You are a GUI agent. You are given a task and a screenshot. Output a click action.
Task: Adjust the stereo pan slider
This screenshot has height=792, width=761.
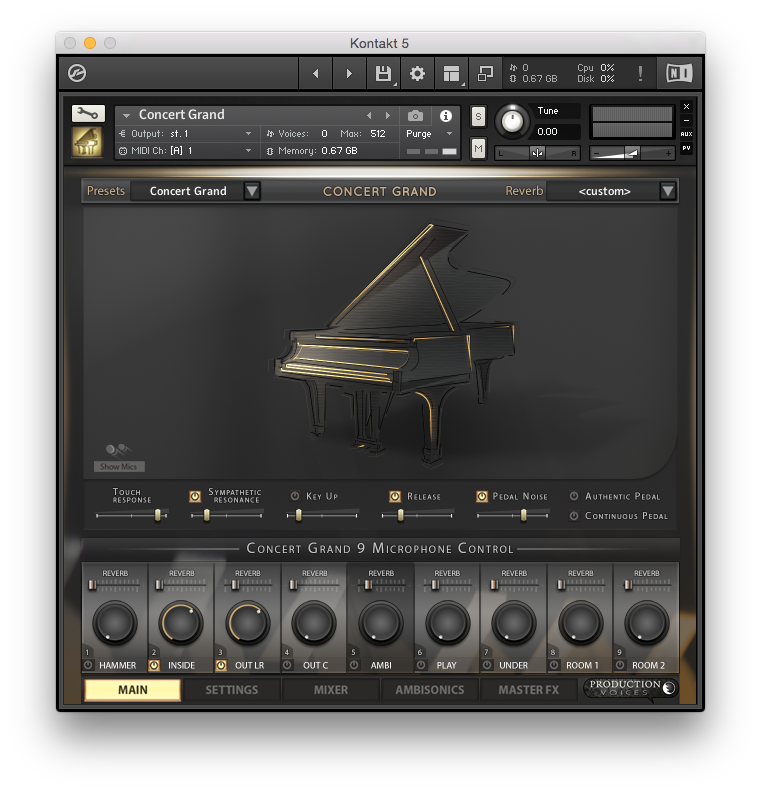pos(537,153)
